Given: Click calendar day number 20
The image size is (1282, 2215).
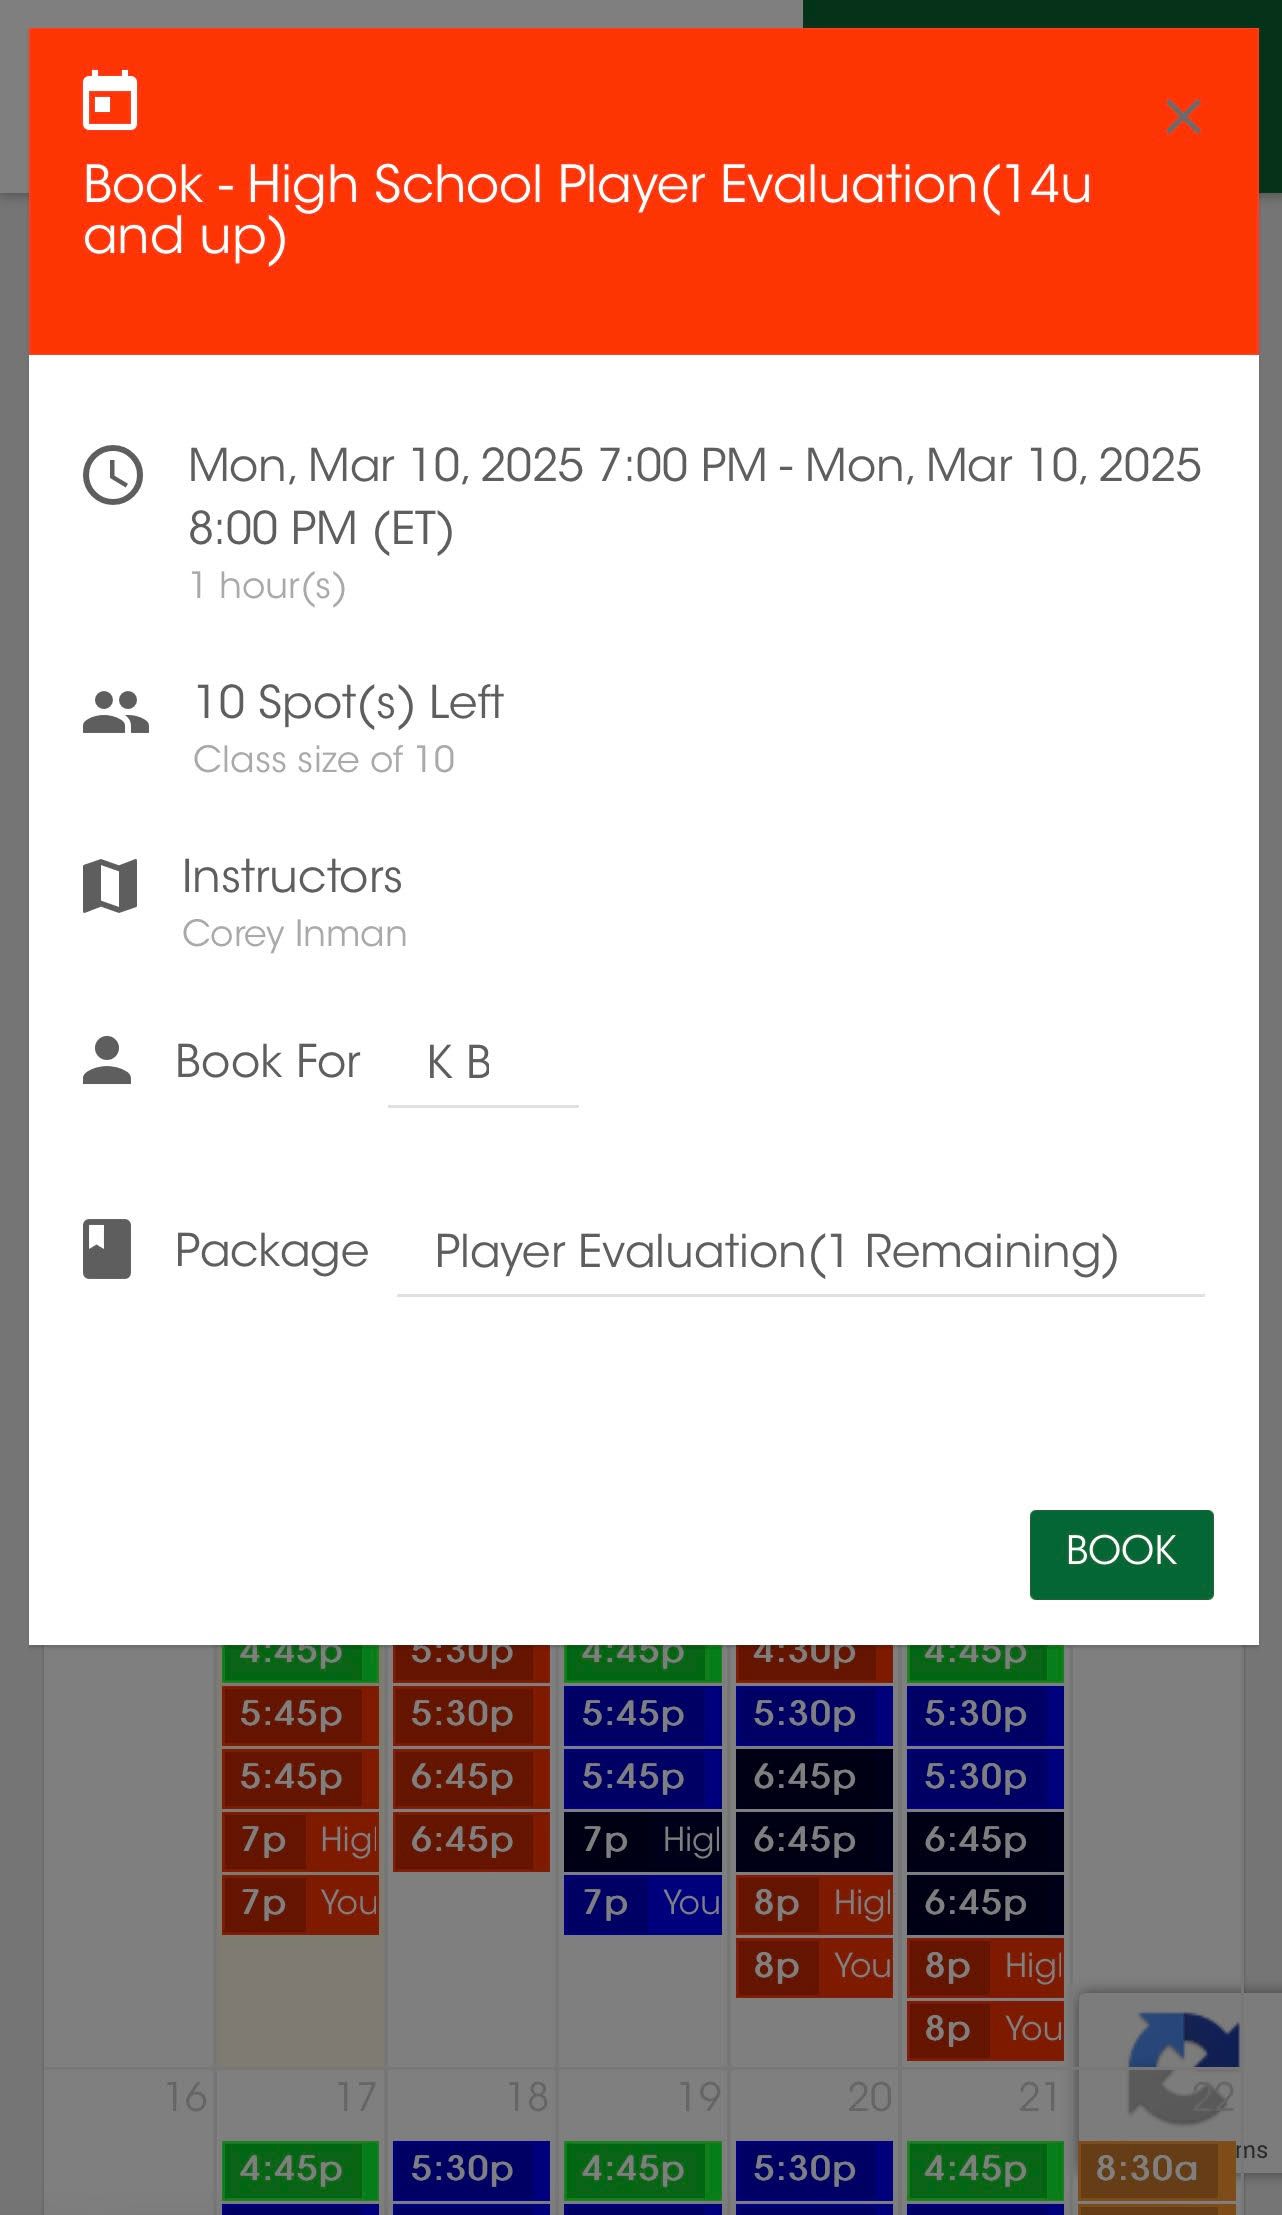Looking at the screenshot, I should [x=869, y=2097].
